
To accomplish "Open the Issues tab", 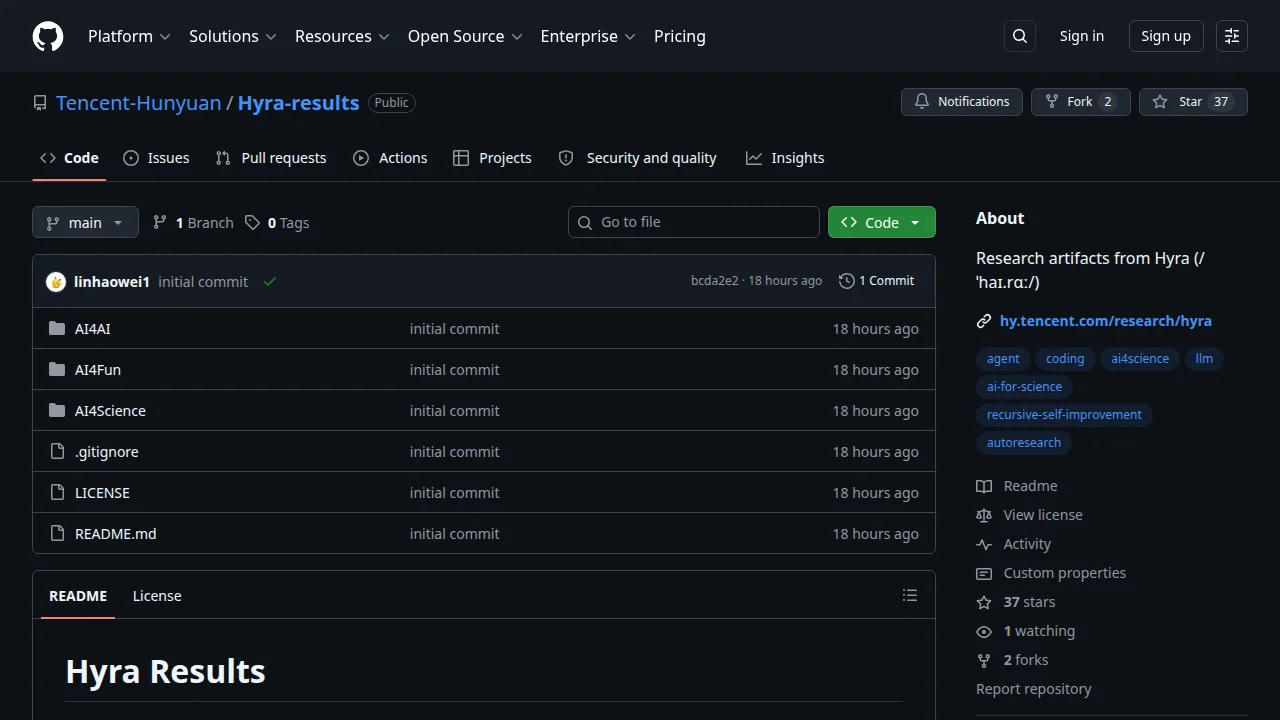I will [x=156, y=158].
